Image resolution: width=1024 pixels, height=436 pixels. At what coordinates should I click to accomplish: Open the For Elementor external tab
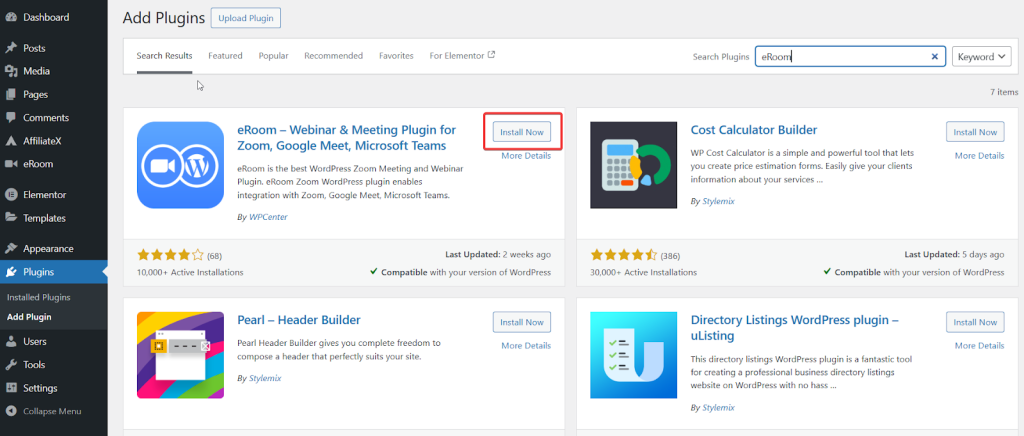tap(462, 56)
